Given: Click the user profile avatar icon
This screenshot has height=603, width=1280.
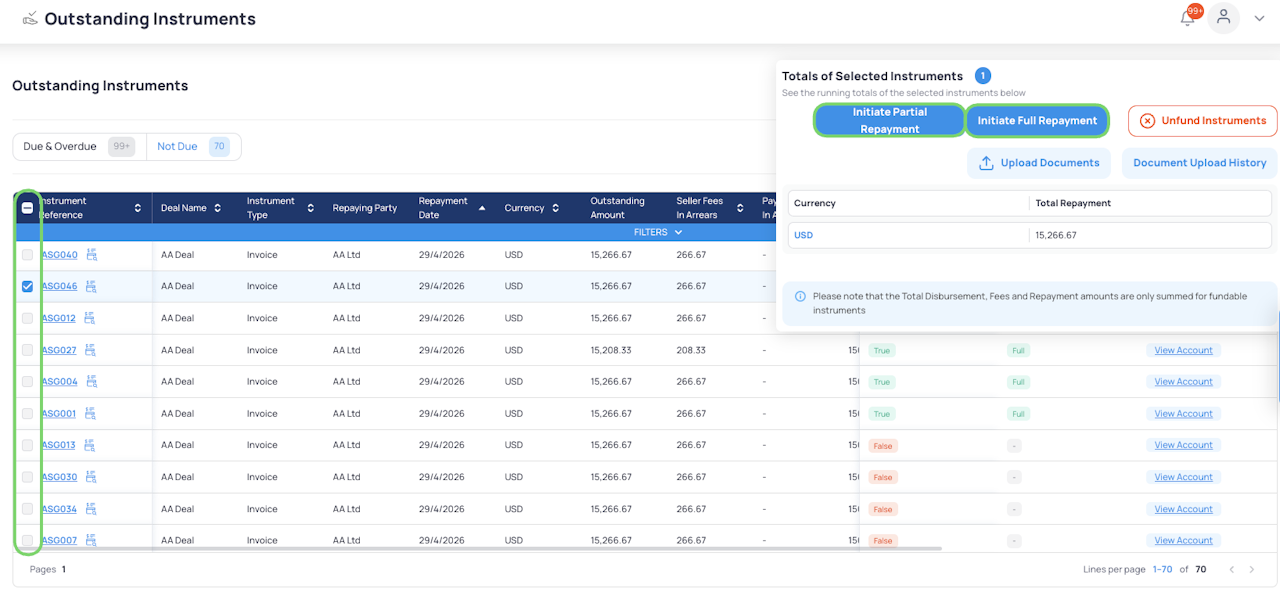Looking at the screenshot, I should pos(1223,18).
